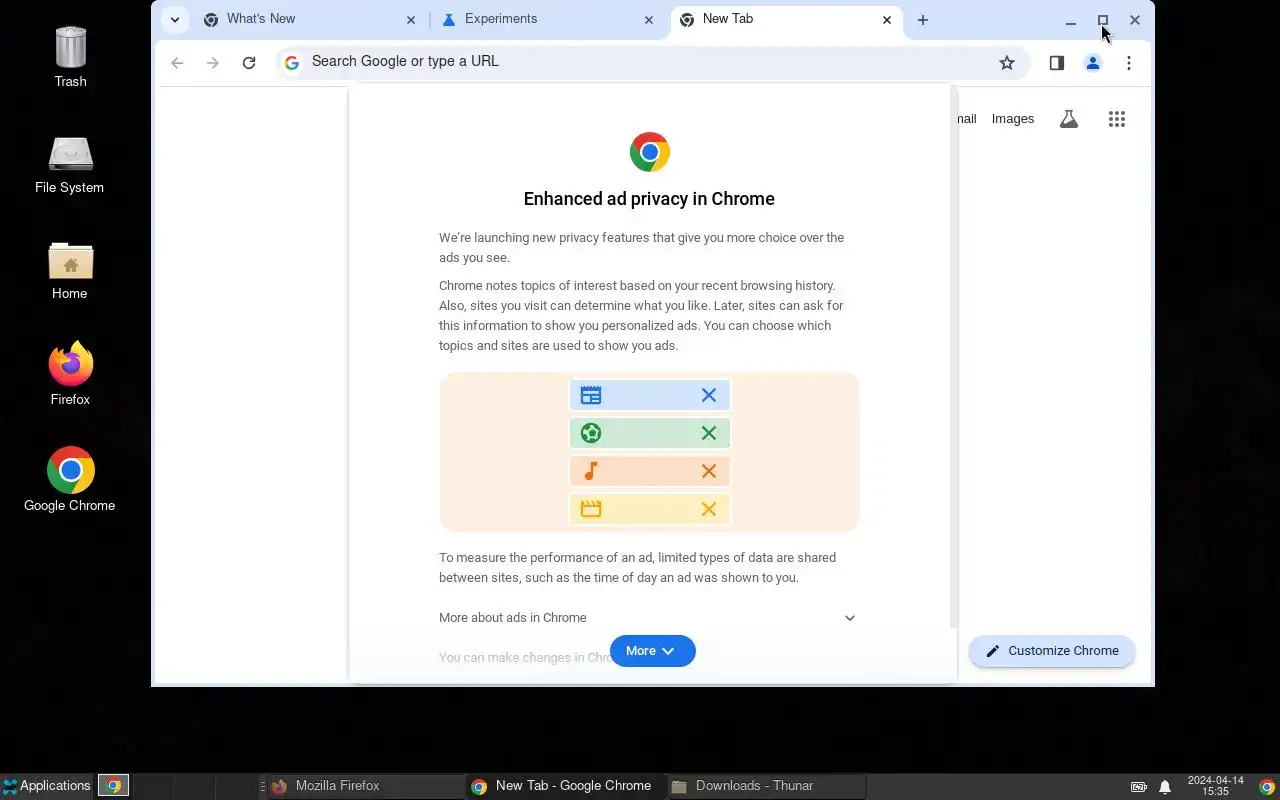Click the Customize Chrome button
Screen dimensions: 1280x800
pos(1052,651)
